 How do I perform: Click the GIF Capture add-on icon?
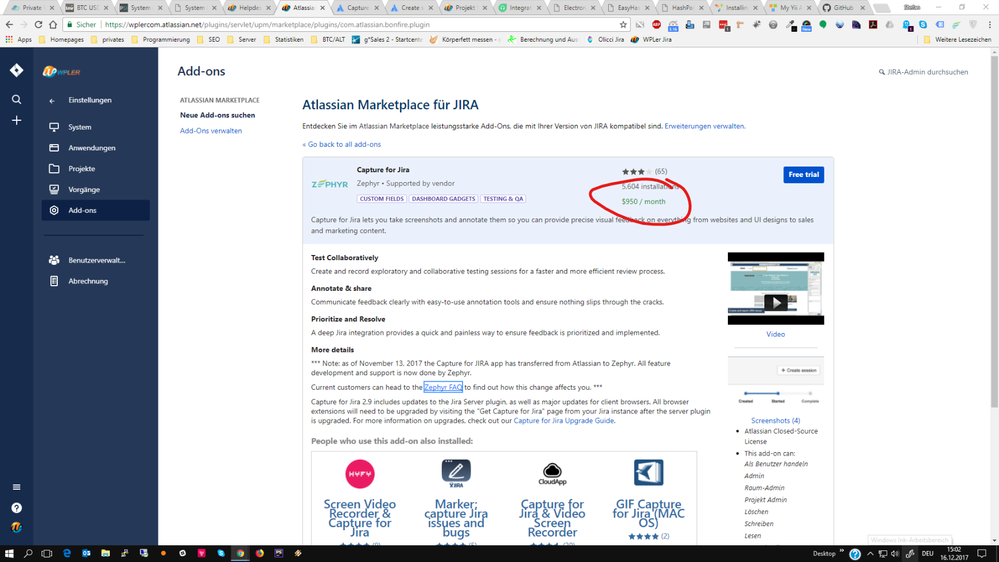click(649, 473)
